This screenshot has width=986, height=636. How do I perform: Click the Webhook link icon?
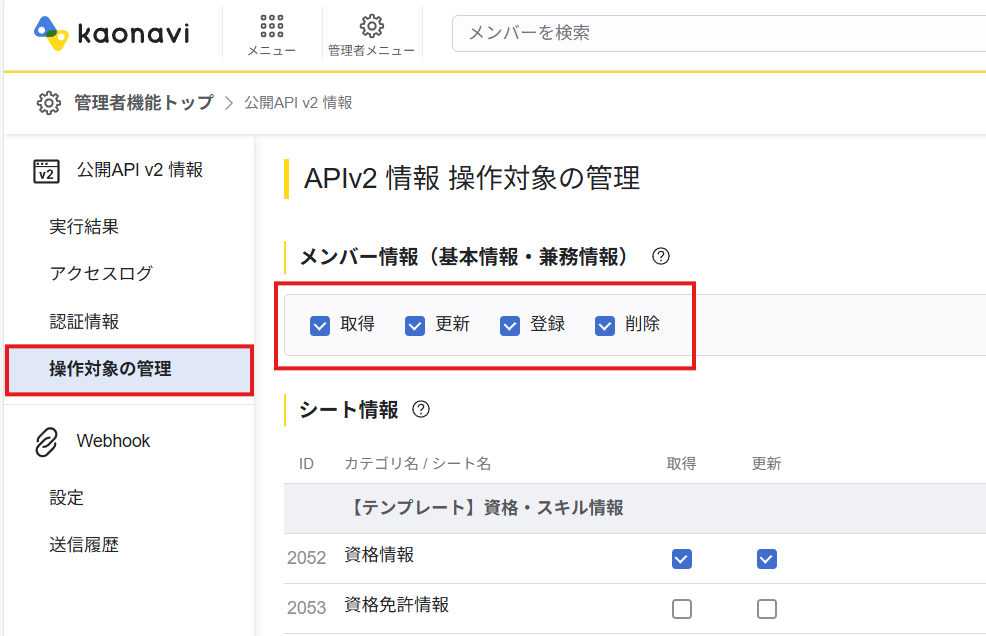click(46, 442)
